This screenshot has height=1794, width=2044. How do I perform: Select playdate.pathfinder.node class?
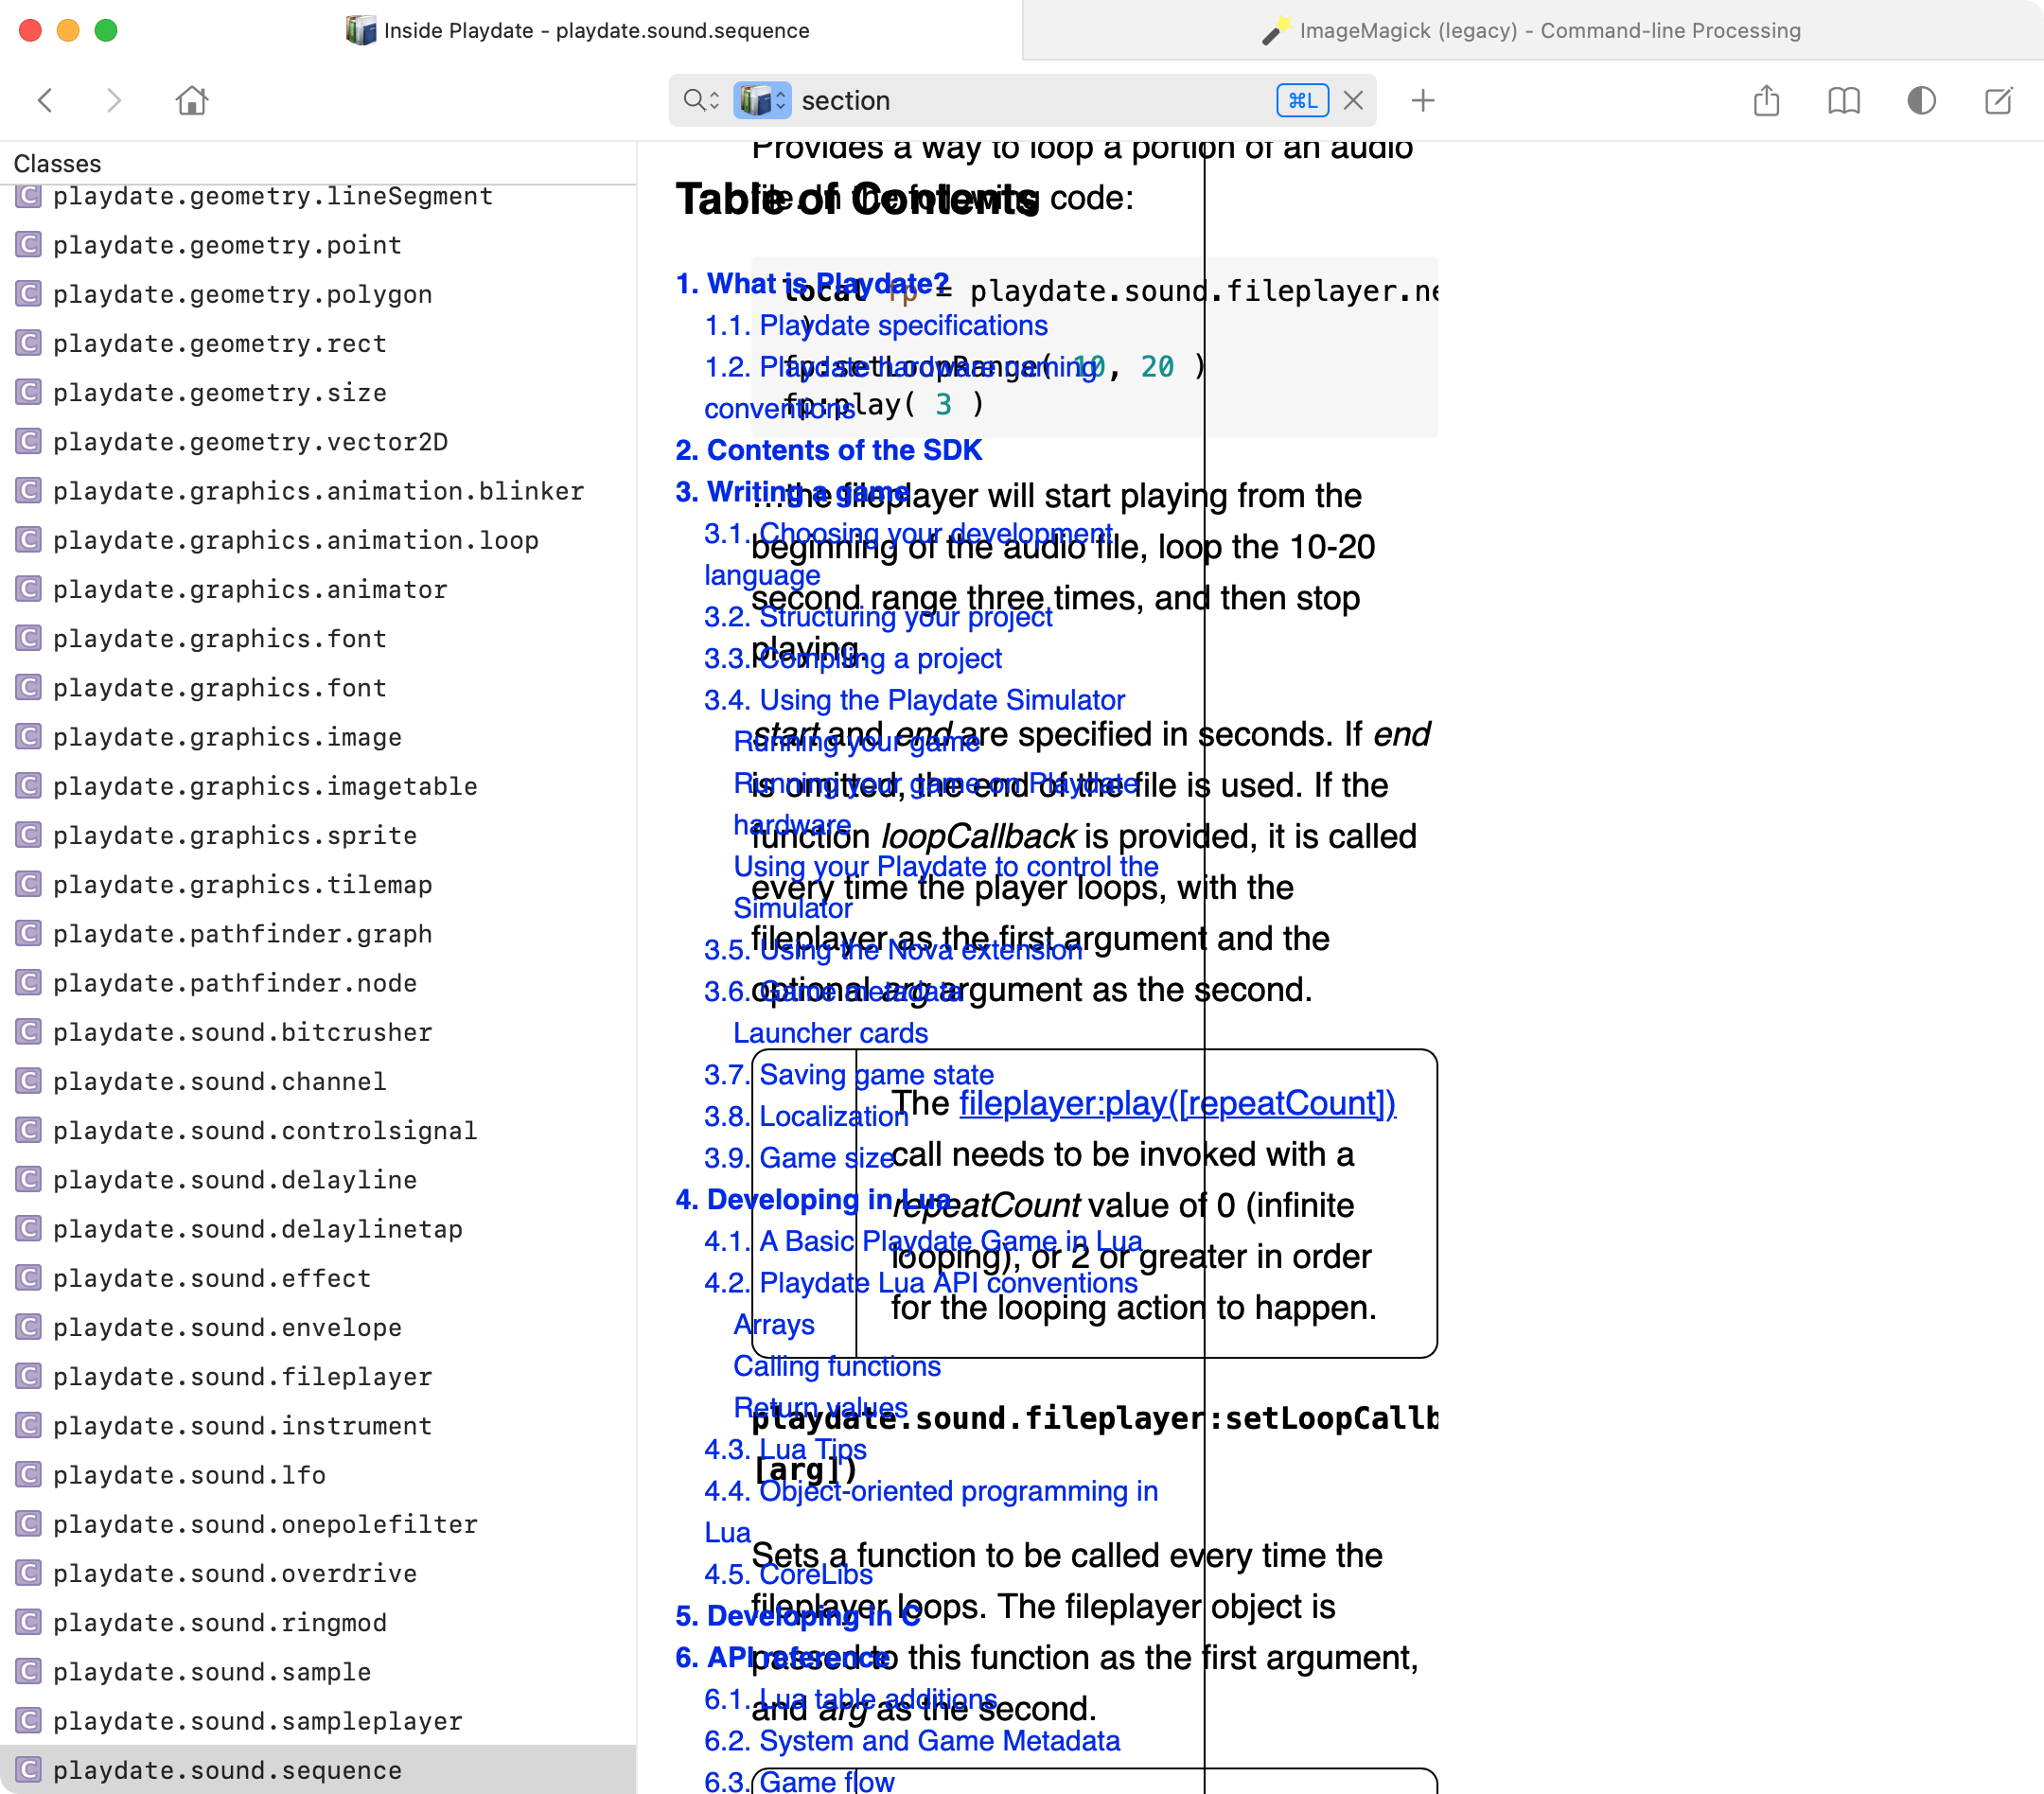pos(318,983)
